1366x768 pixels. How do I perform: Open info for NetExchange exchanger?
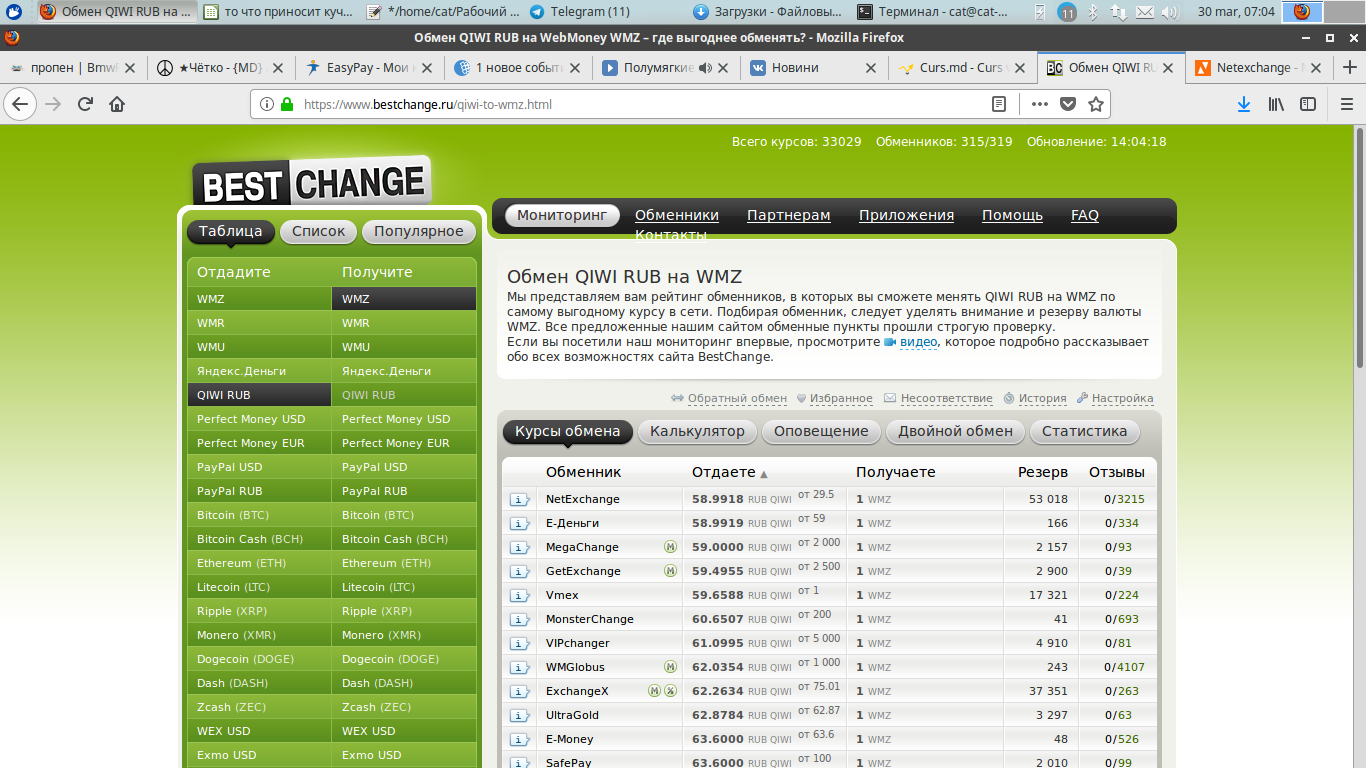click(520, 499)
